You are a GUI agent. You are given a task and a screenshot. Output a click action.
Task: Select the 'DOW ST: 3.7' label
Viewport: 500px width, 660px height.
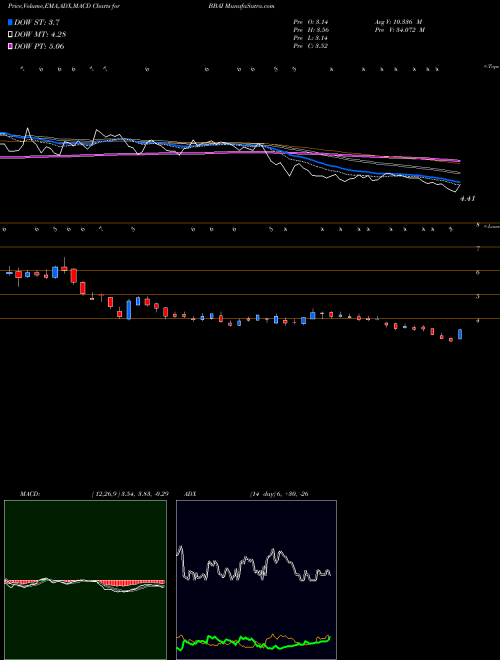click(x=37, y=22)
